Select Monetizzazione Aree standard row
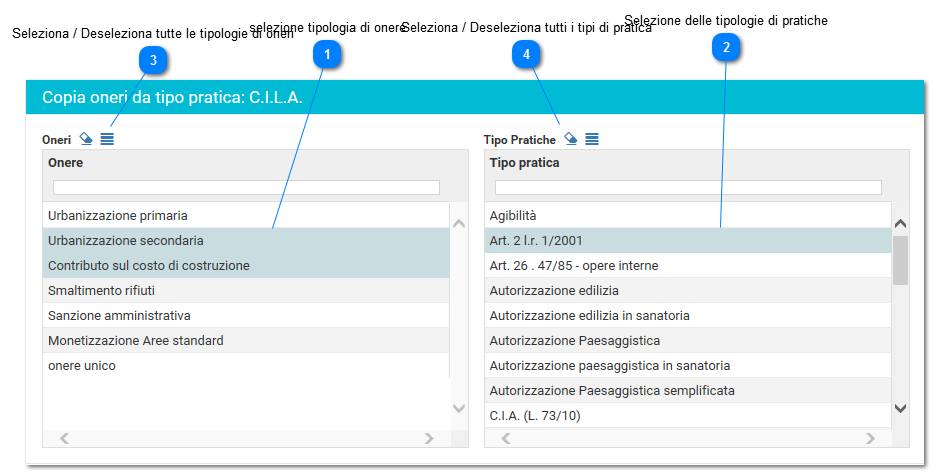This screenshot has height=474, width=933. point(246,340)
